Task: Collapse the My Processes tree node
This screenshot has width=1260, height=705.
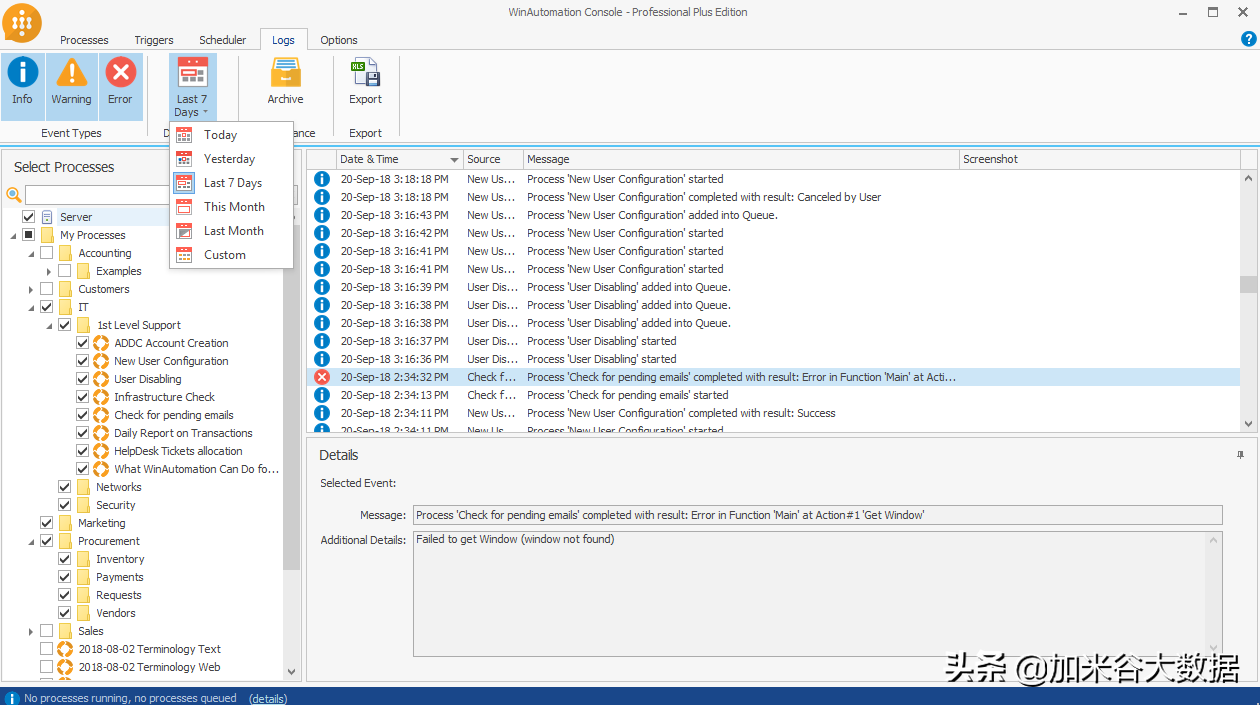Action: click(13, 235)
